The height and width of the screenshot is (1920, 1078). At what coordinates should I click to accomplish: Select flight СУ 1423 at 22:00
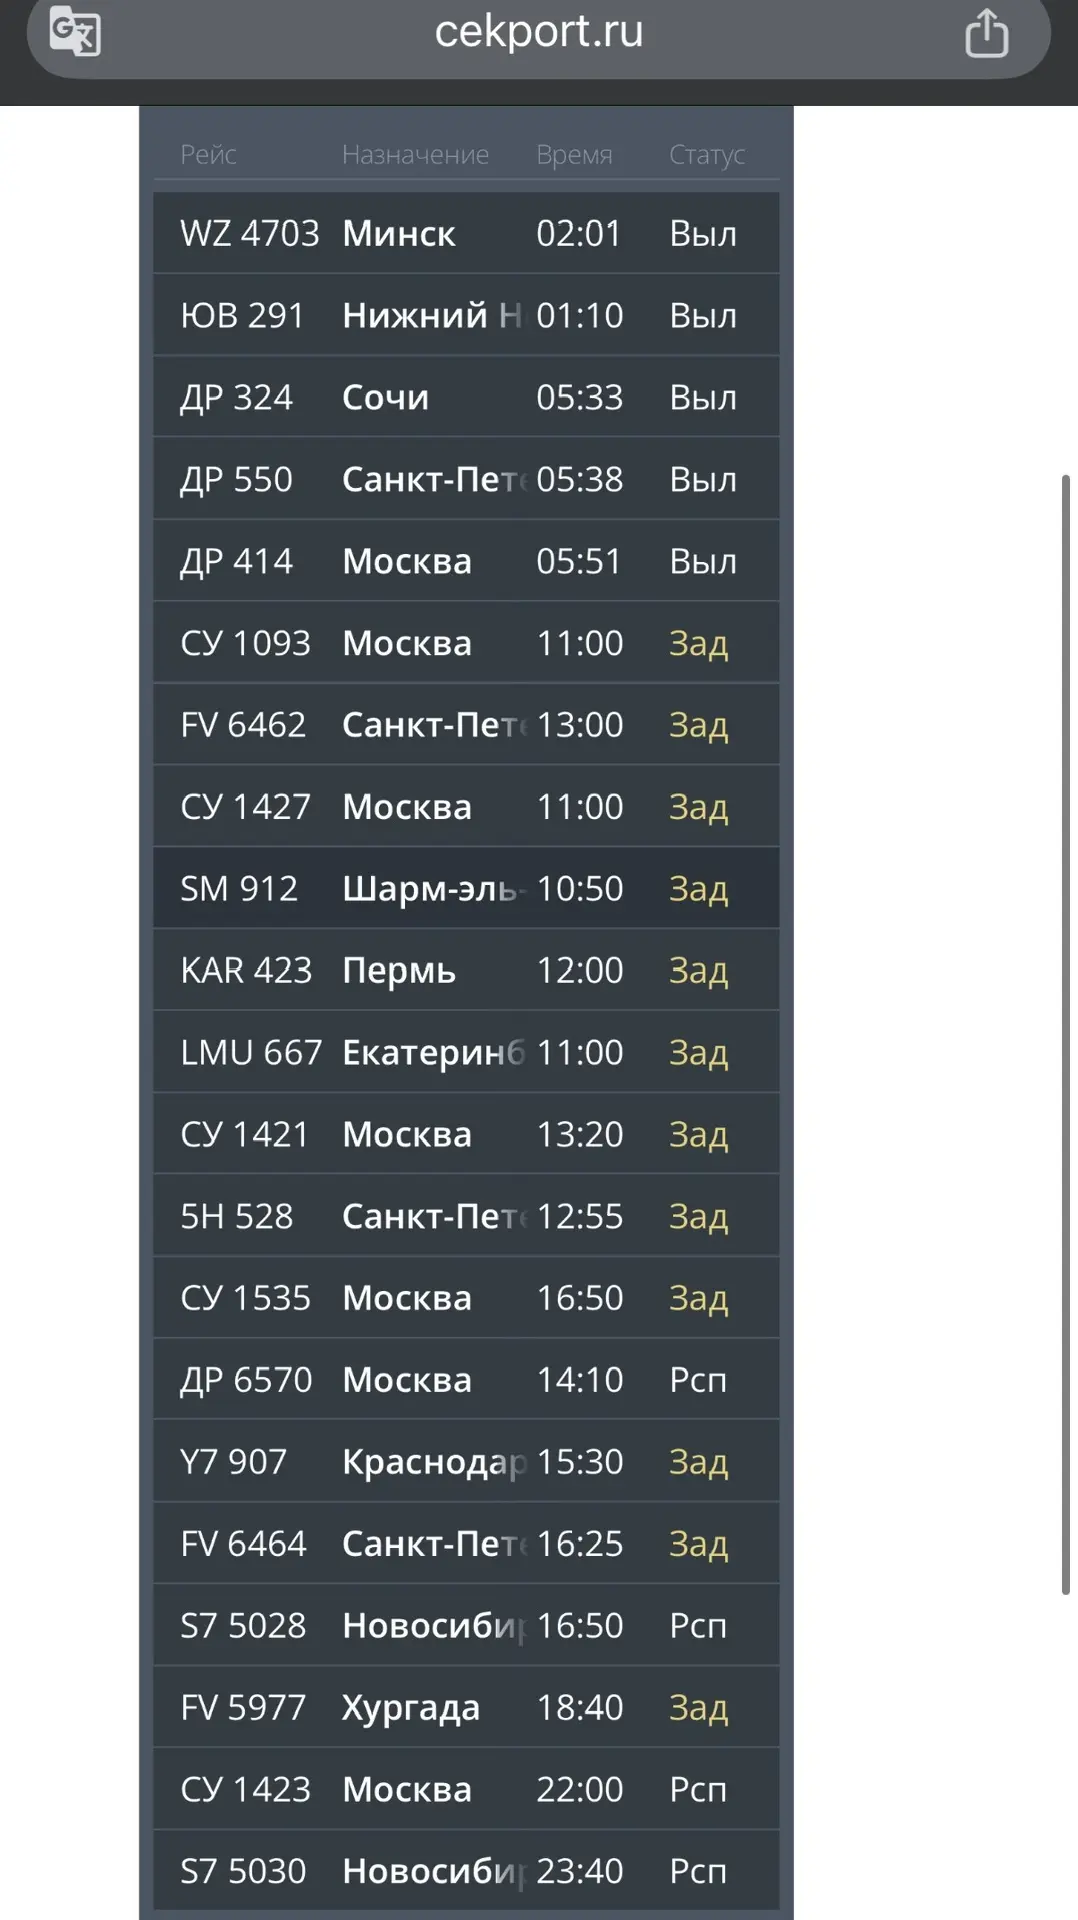[x=466, y=1789]
